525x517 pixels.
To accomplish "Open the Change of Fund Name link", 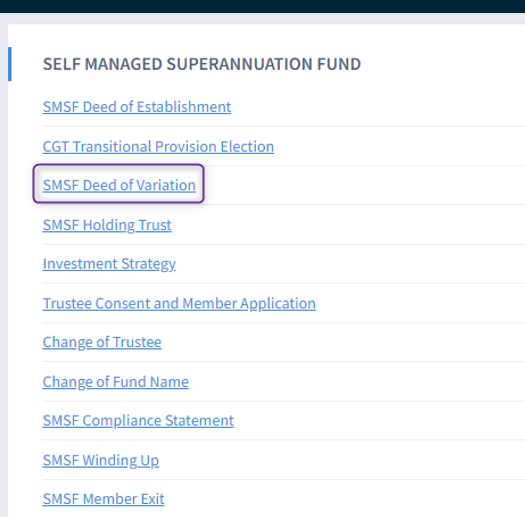I will 116,382.
